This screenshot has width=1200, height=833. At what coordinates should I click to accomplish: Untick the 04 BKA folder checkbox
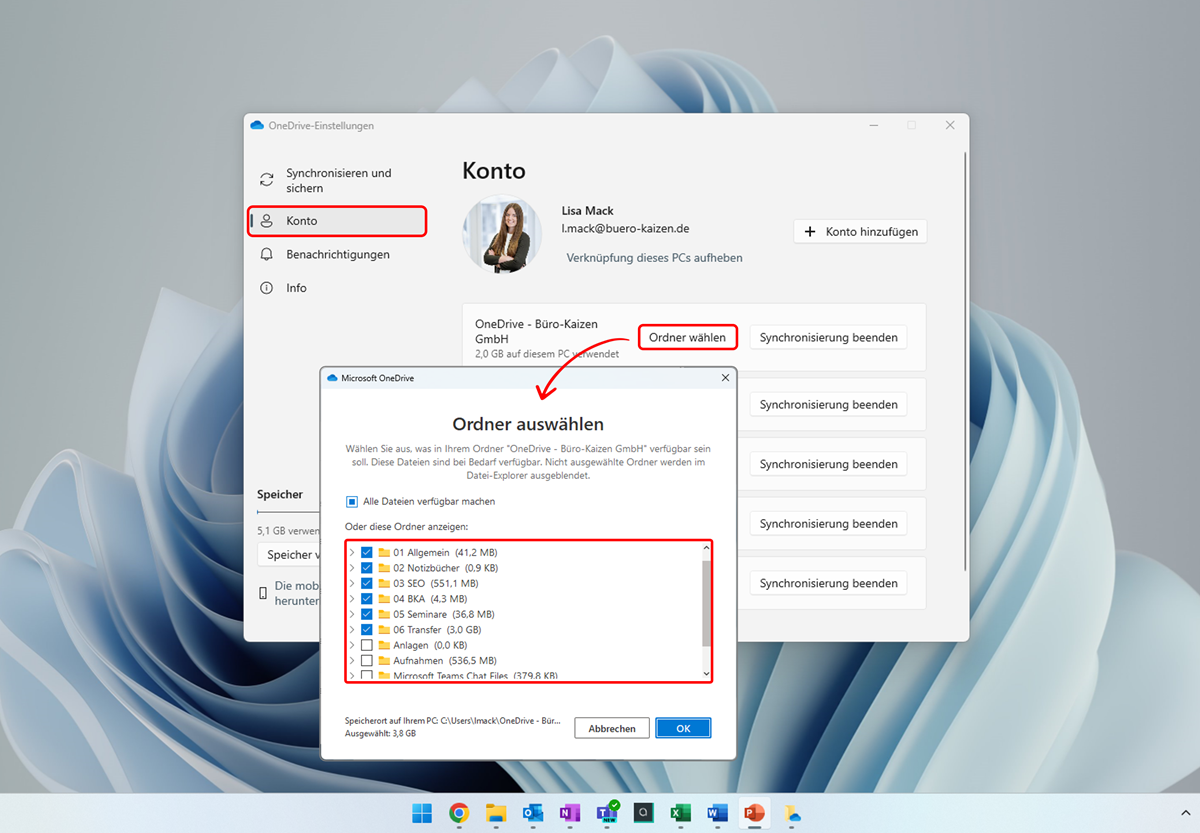(x=367, y=599)
